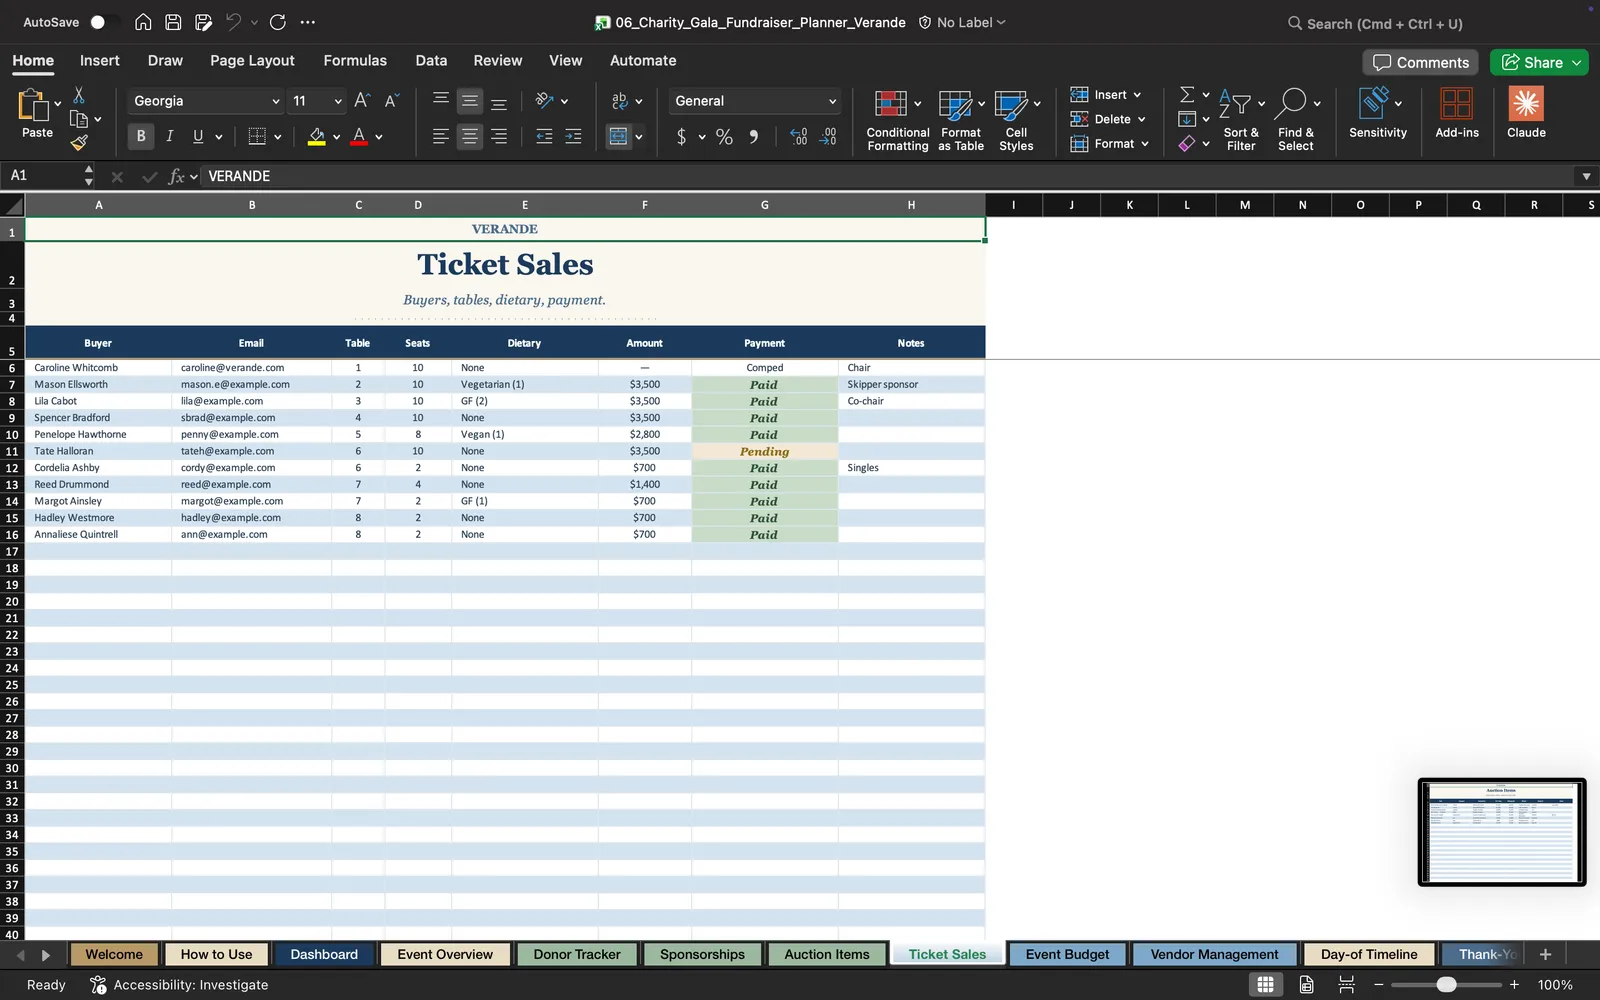Screen dimensions: 1600x1000
Task: Open the Formulas ribbon tab
Action: coord(355,60)
